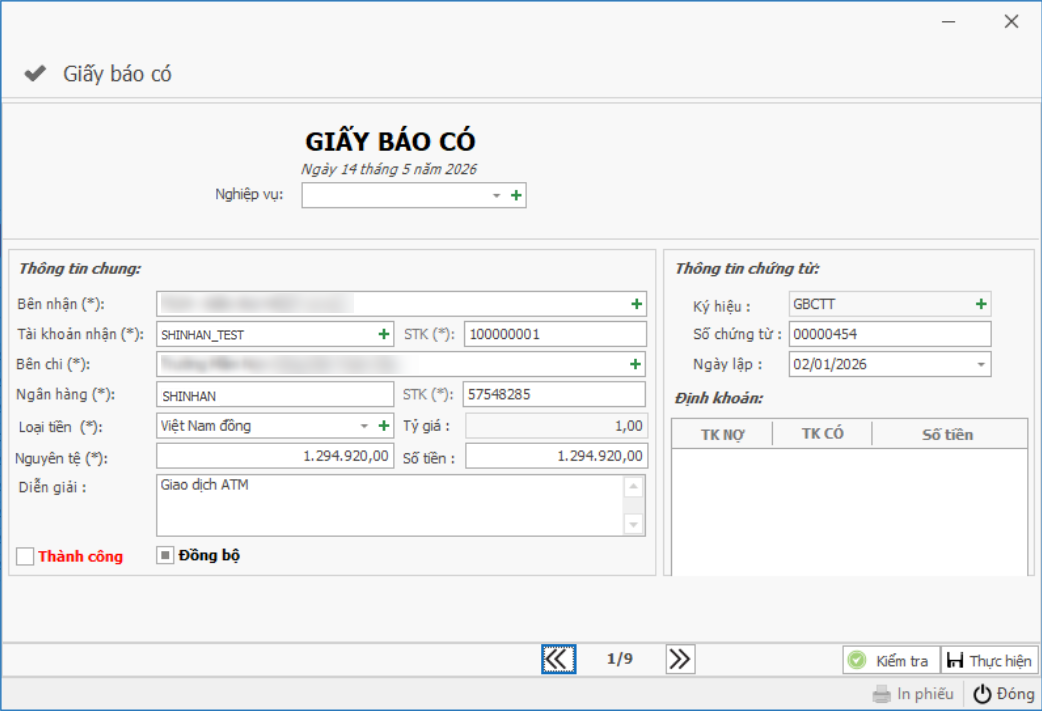Go to next record with double-right arrow
Viewport: 1042px width, 711px height.
pos(680,659)
